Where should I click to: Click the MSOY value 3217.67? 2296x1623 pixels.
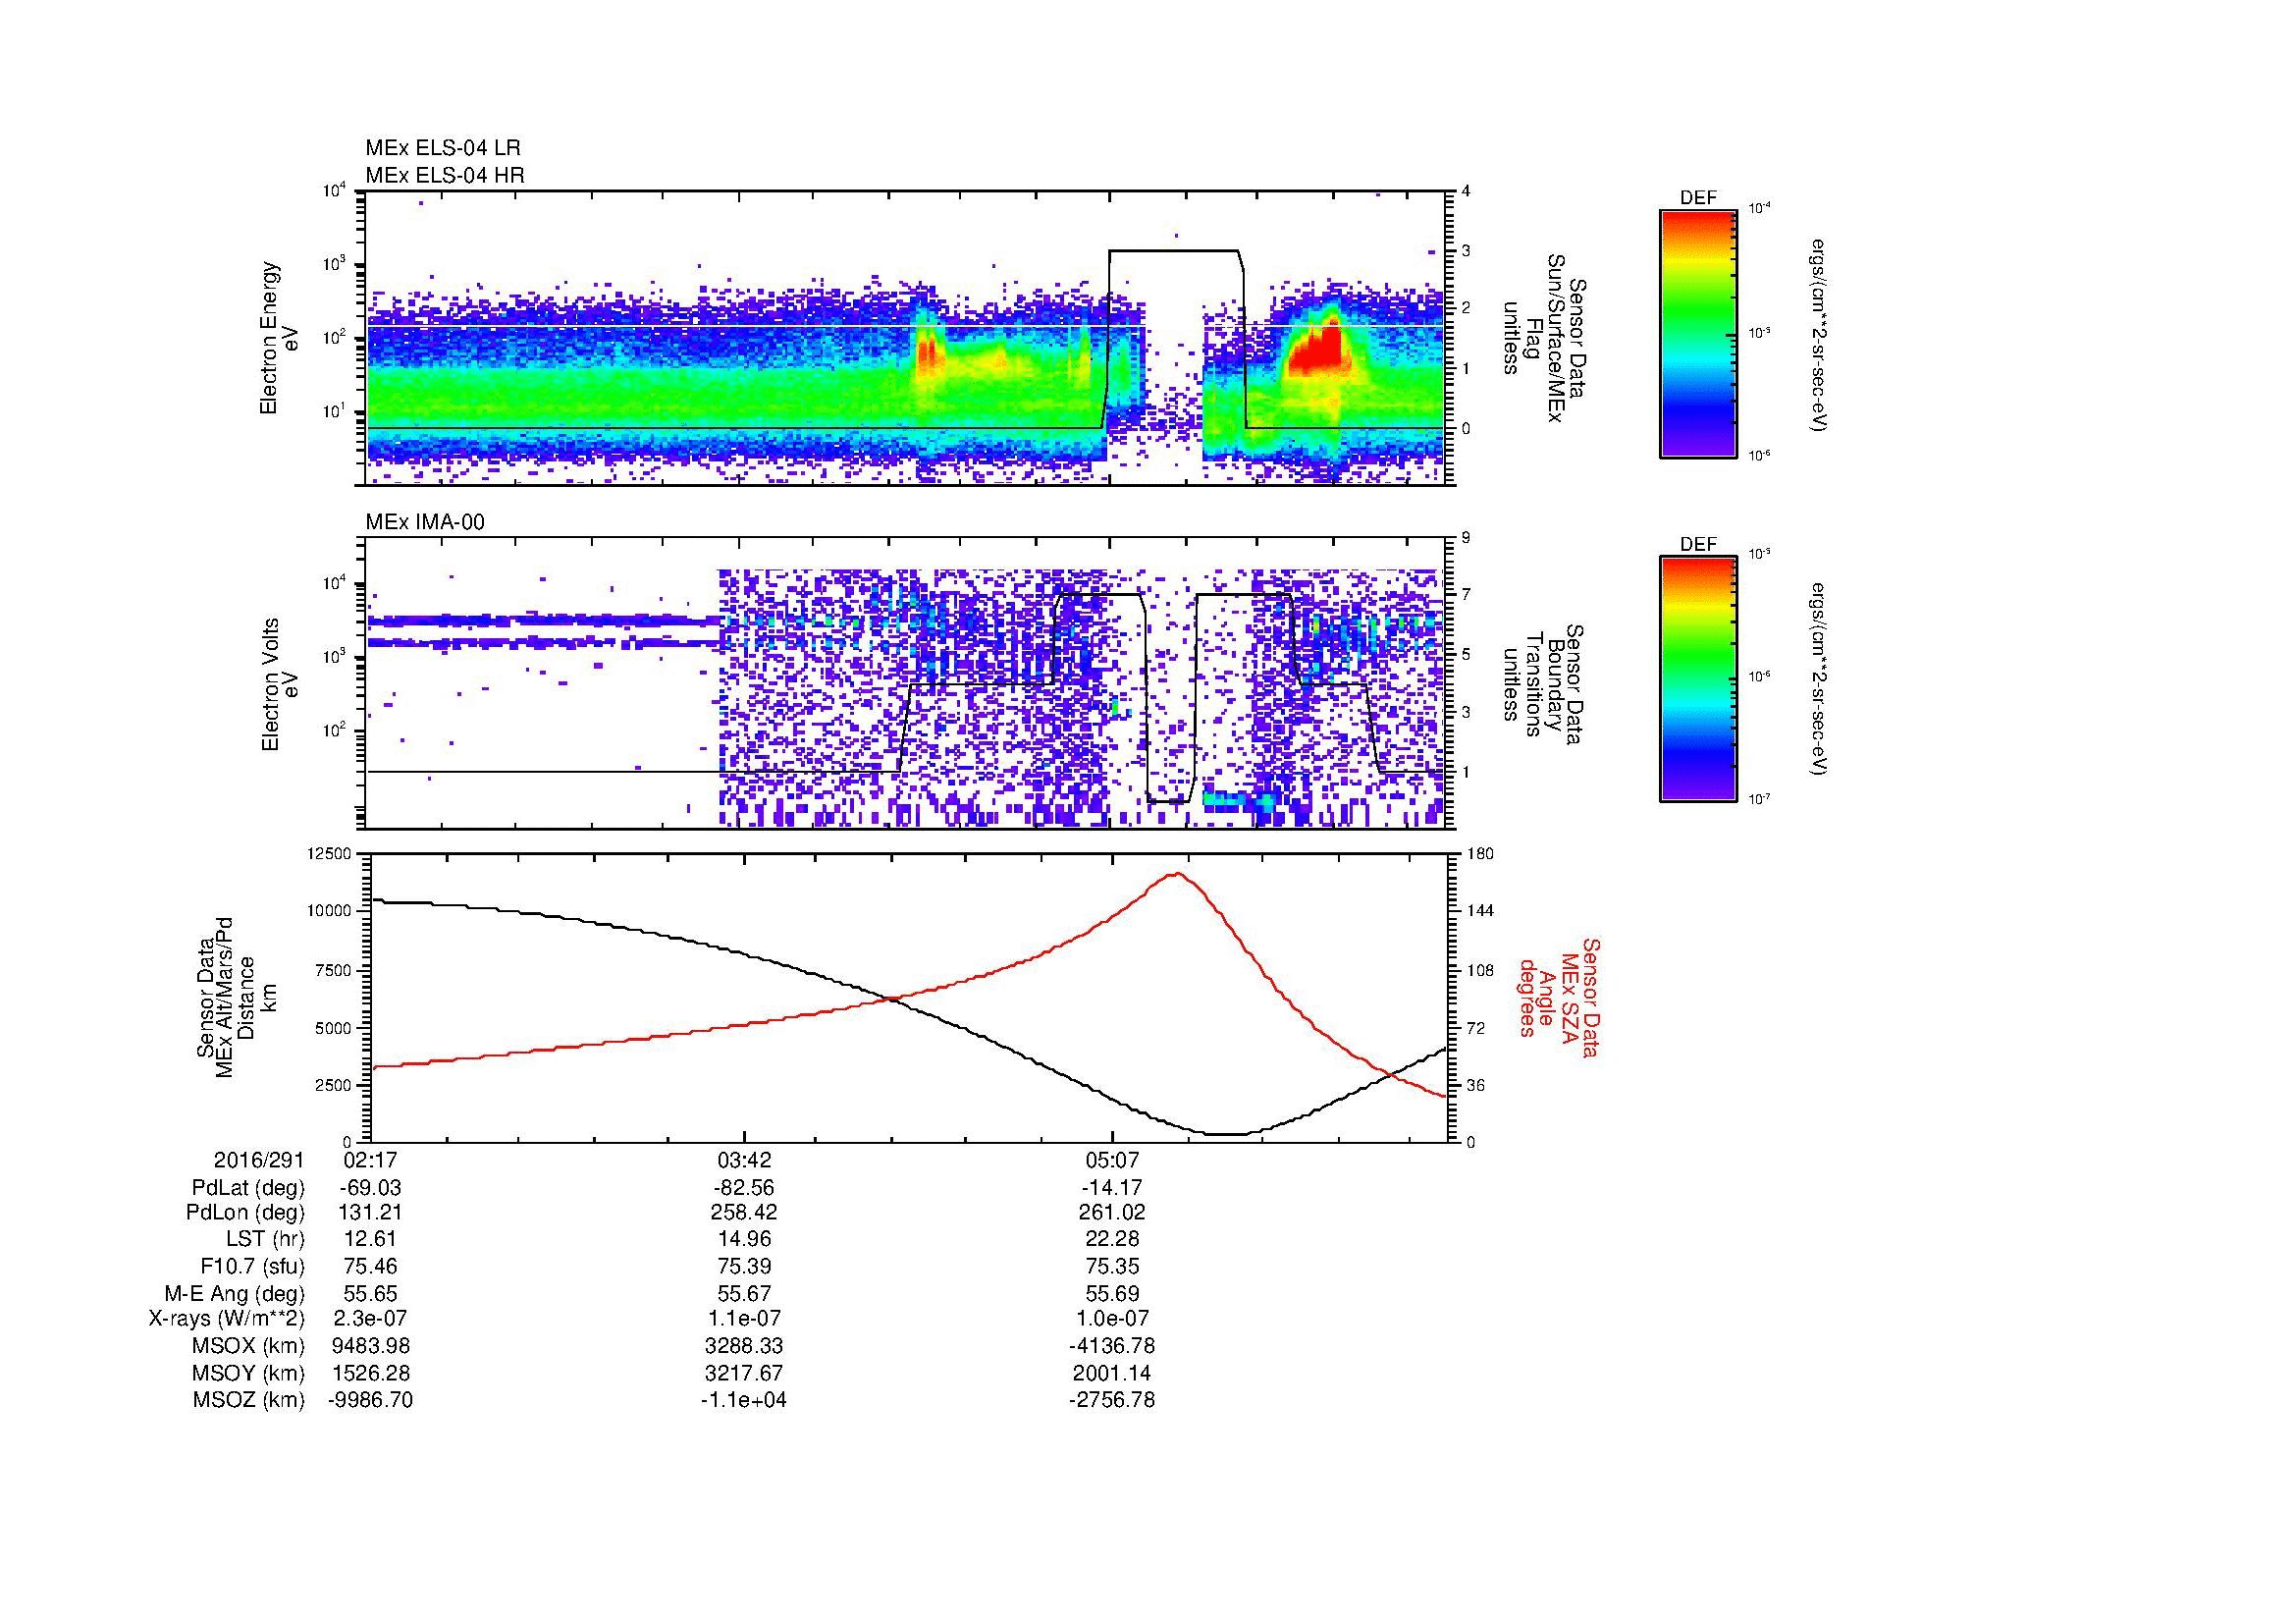coord(744,1374)
